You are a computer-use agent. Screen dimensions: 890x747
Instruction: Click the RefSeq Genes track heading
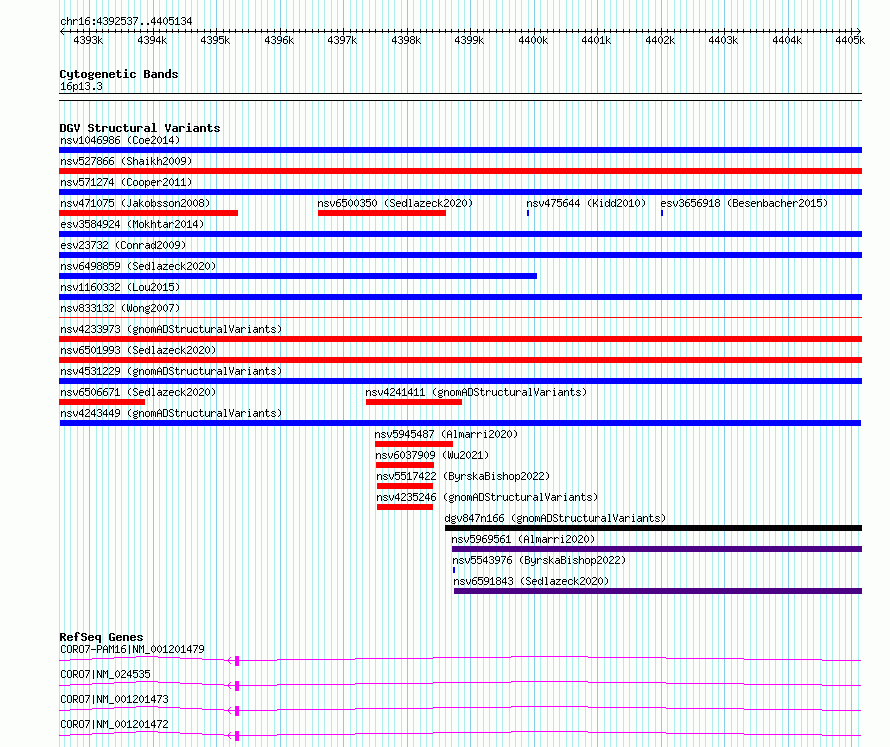tap(101, 637)
